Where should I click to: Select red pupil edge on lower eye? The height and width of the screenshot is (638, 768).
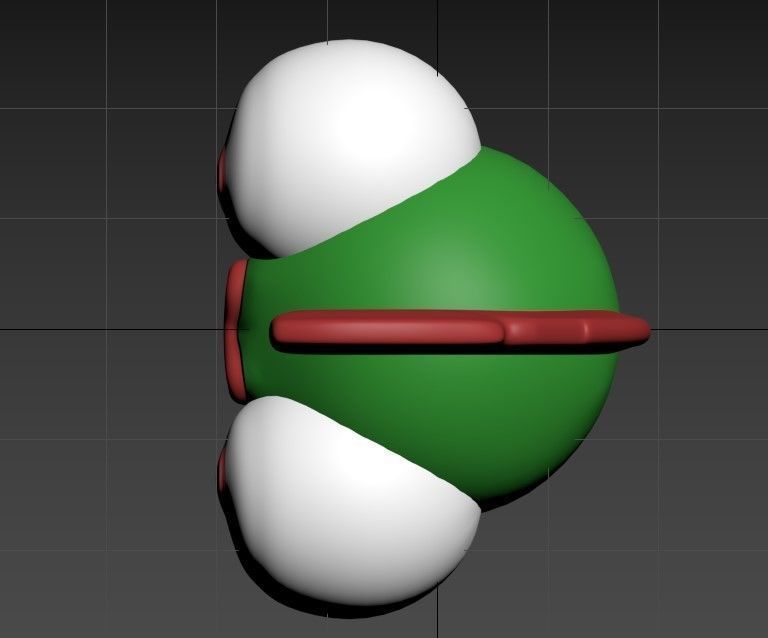pyautogui.click(x=222, y=470)
